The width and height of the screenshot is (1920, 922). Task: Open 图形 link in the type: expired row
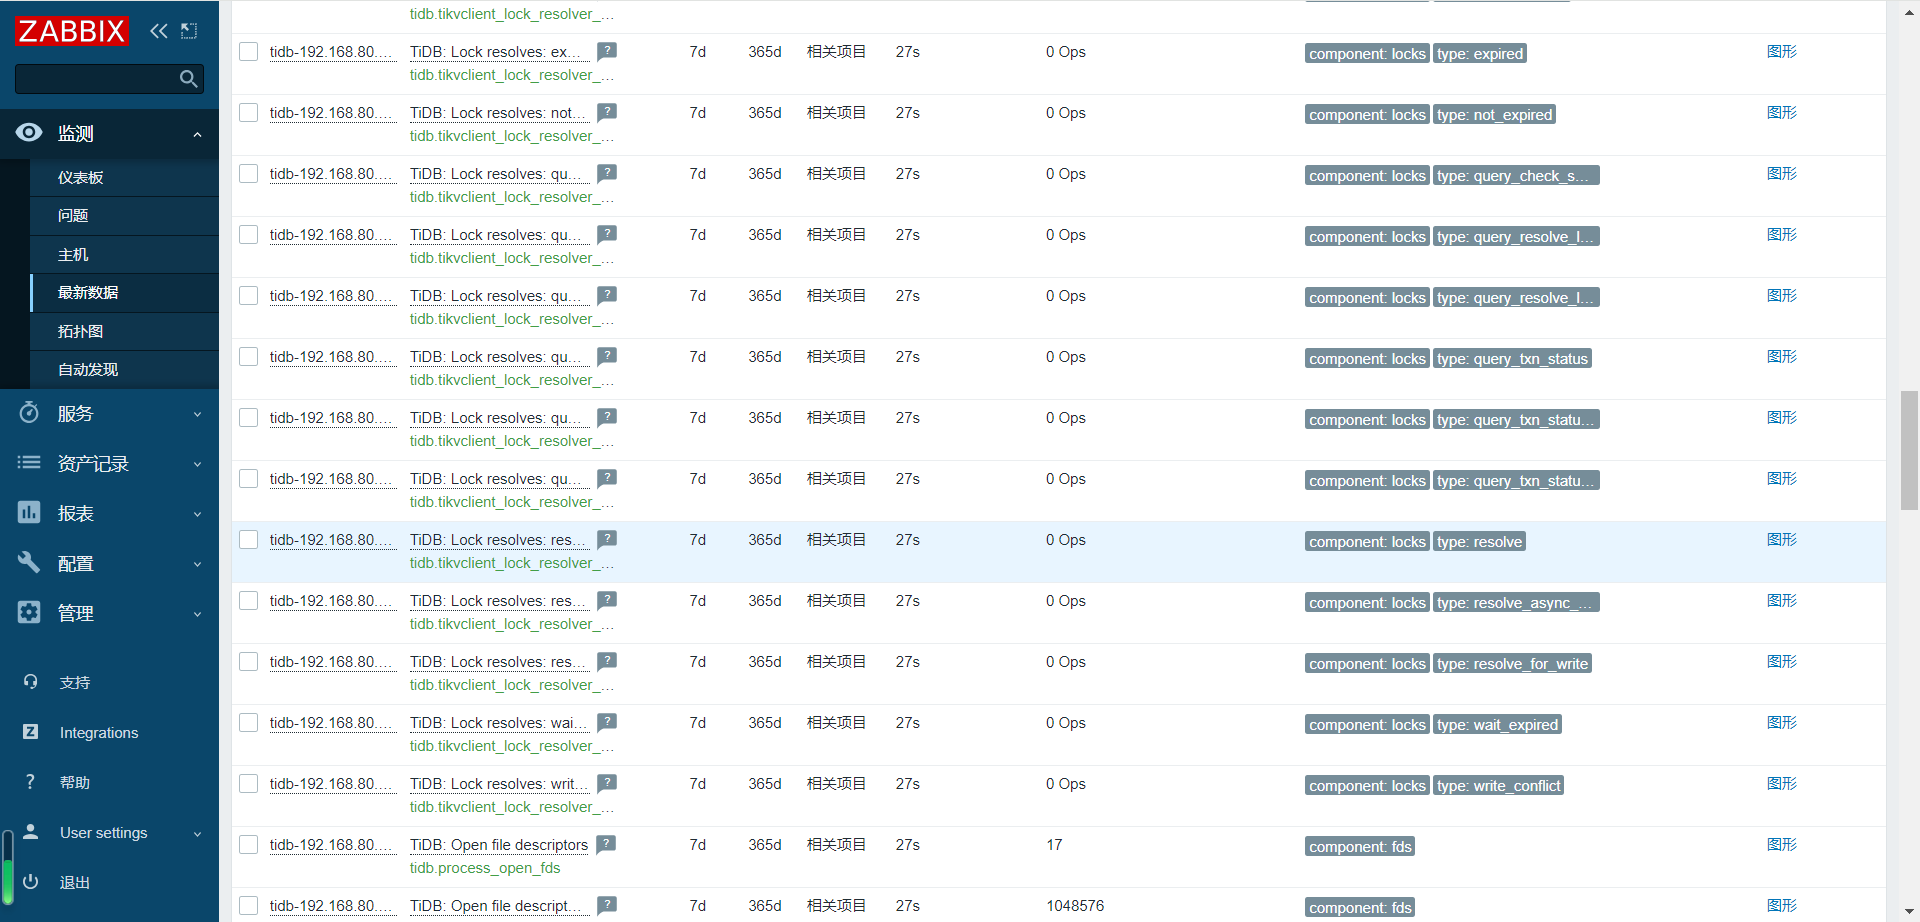[x=1781, y=52]
